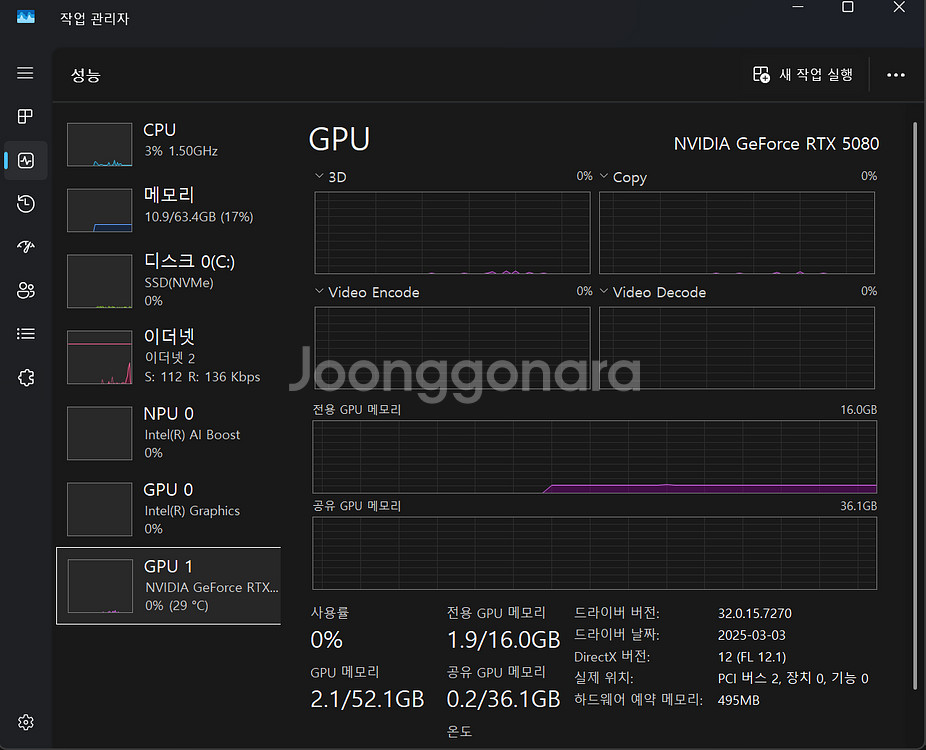Viewport: 926px width, 750px height.
Task: Select the Performance page icon in sidebar
Action: tap(25, 160)
